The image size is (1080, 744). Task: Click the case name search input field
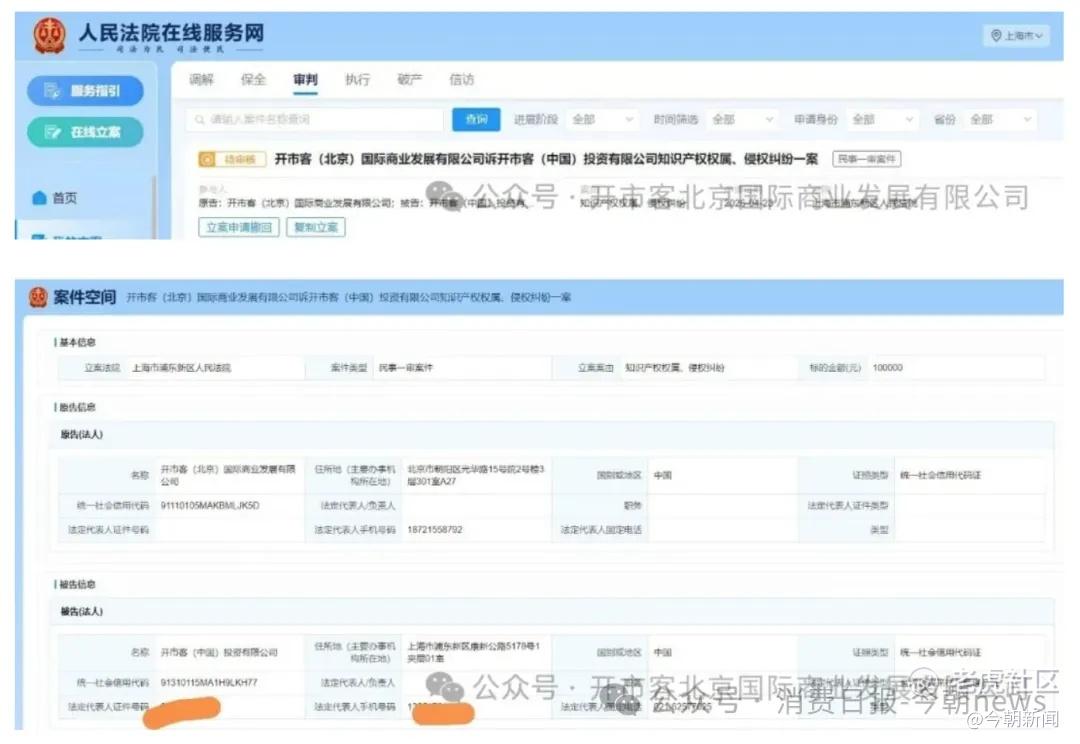315,120
